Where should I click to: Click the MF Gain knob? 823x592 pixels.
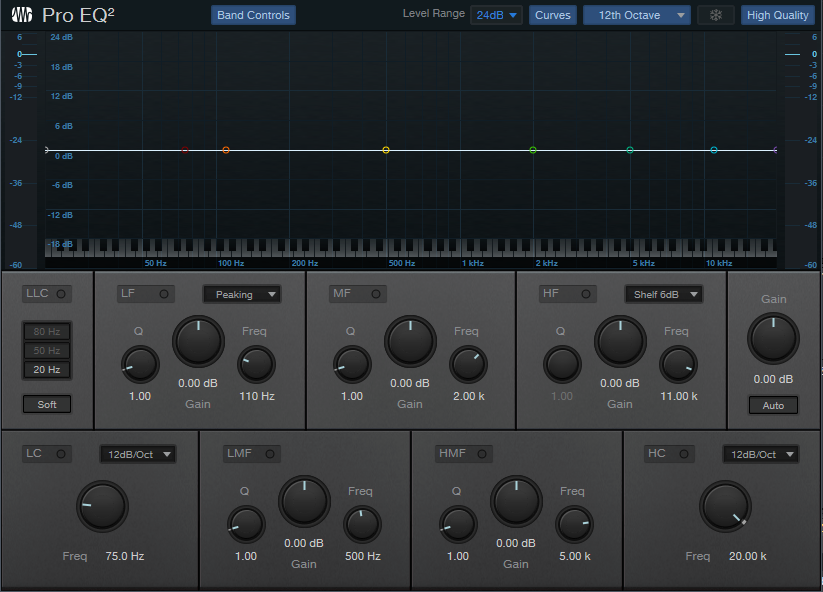pos(410,342)
